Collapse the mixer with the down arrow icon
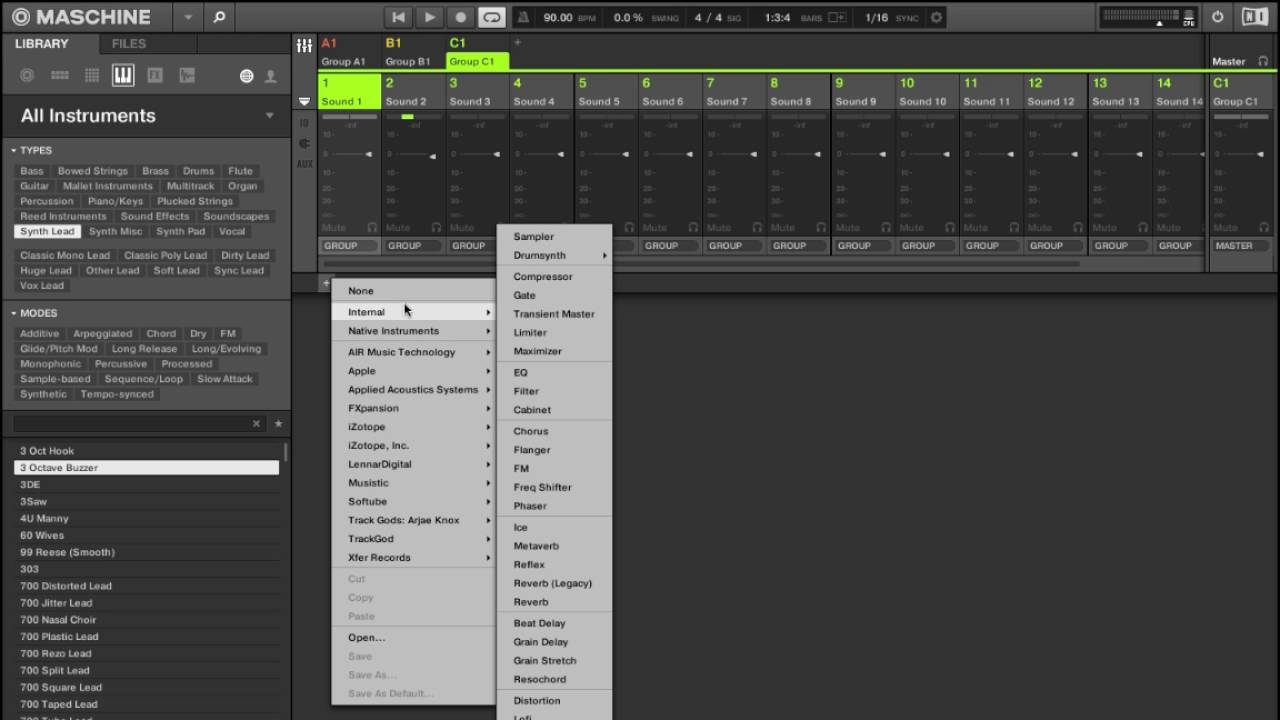Image resolution: width=1280 pixels, height=720 pixels. pos(305,101)
